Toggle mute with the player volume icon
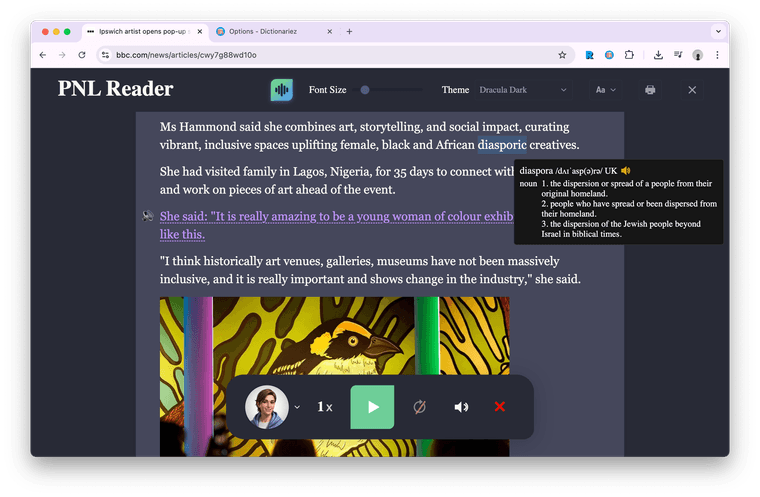760x497 pixels. point(461,407)
